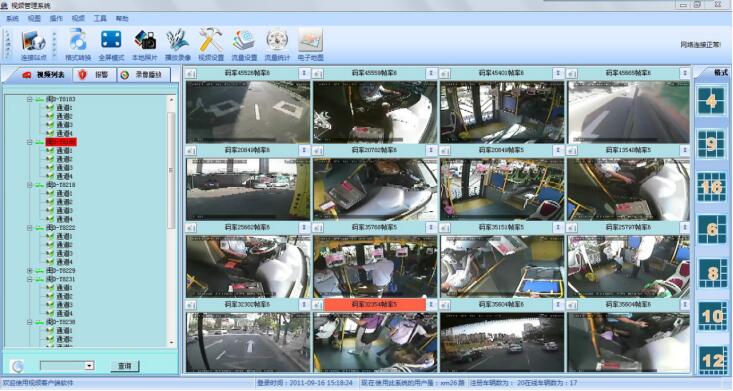Select the 16-pane video layout
Image resolution: width=733 pixels, height=391 pixels.
click(711, 187)
